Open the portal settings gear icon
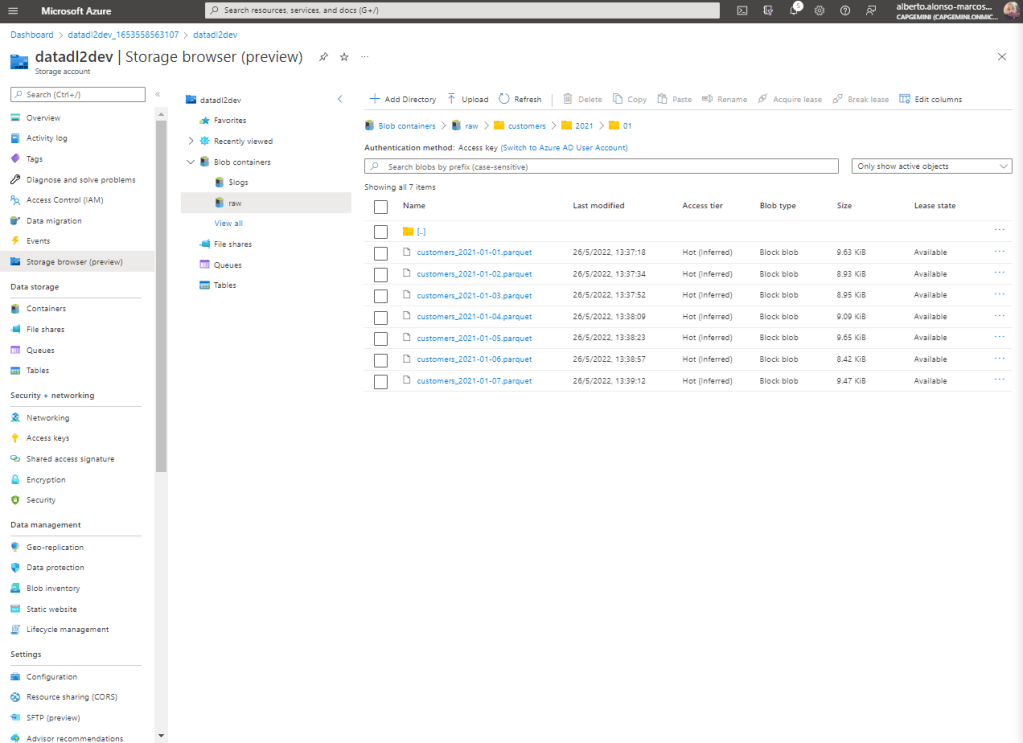The image size is (1023, 743). (x=819, y=10)
